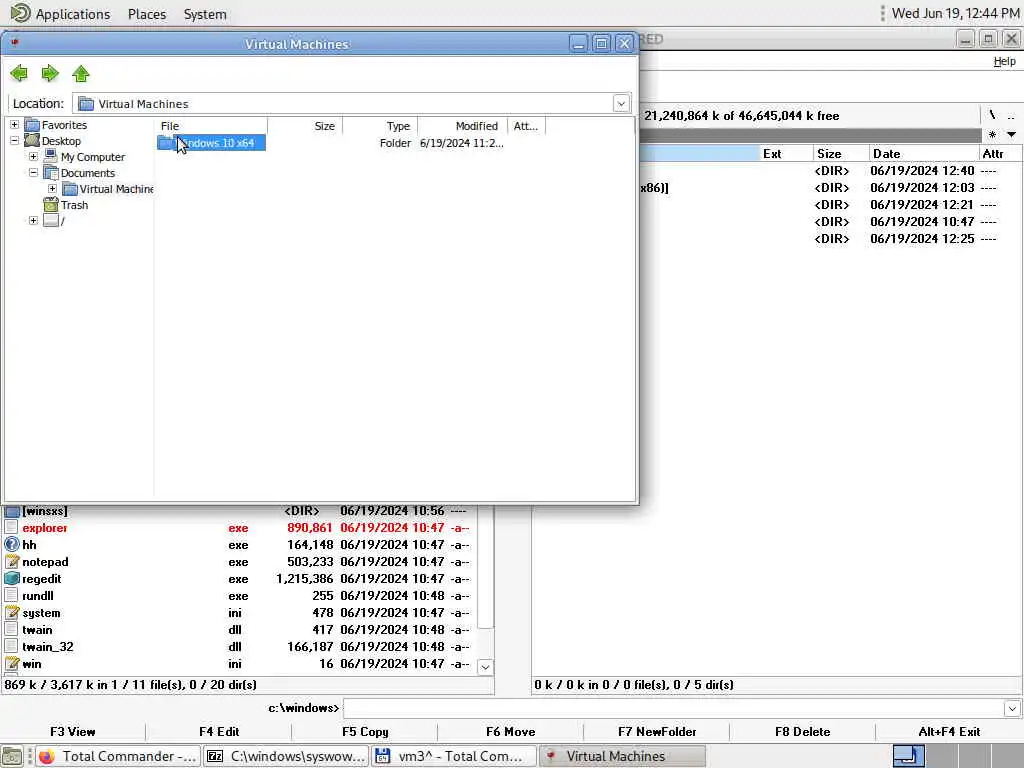Go forward with the green right arrow
This screenshot has width=1024, height=768.
(x=50, y=73)
